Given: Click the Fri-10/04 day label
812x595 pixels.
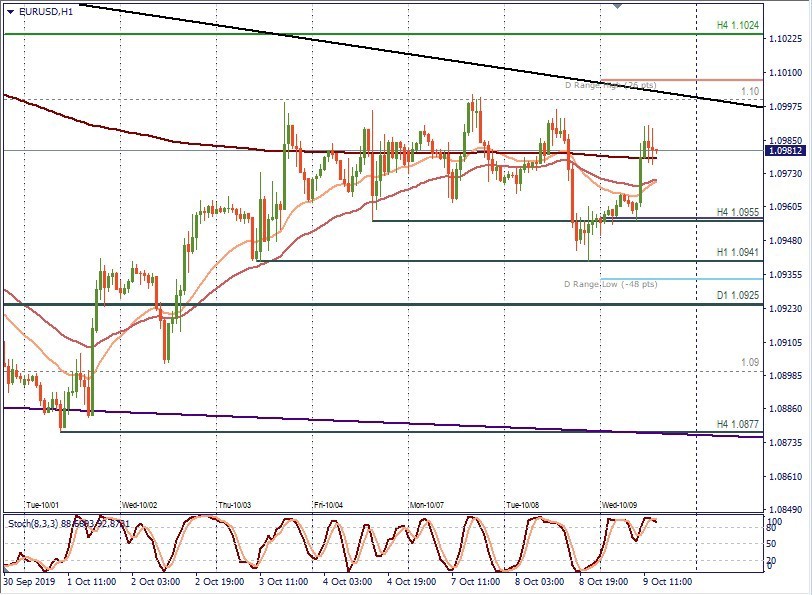Looking at the screenshot, I should [x=329, y=504].
